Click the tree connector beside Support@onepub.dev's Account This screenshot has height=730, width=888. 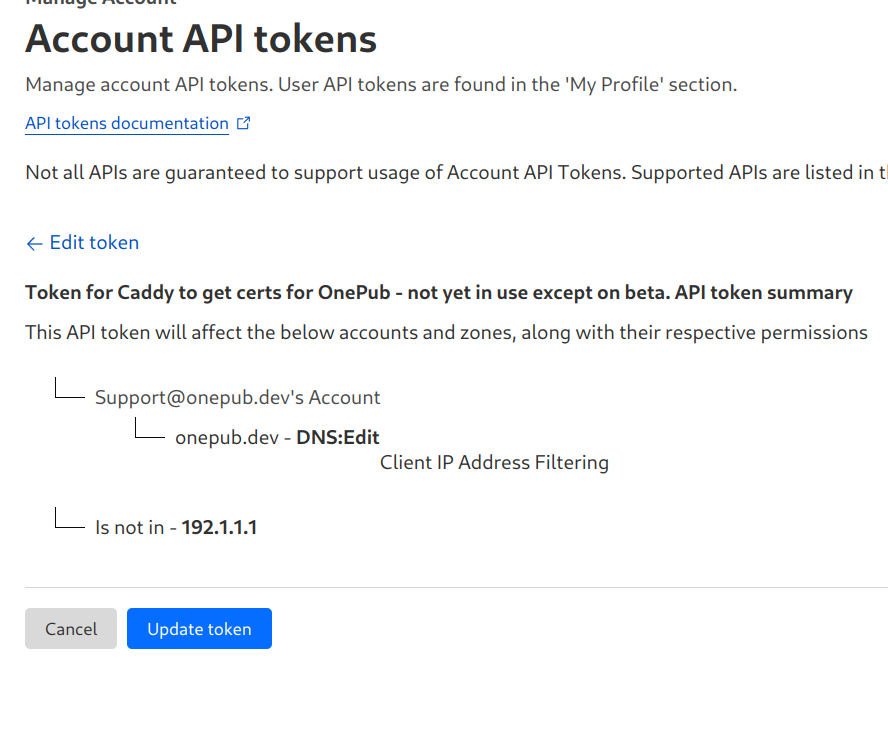[68, 390]
